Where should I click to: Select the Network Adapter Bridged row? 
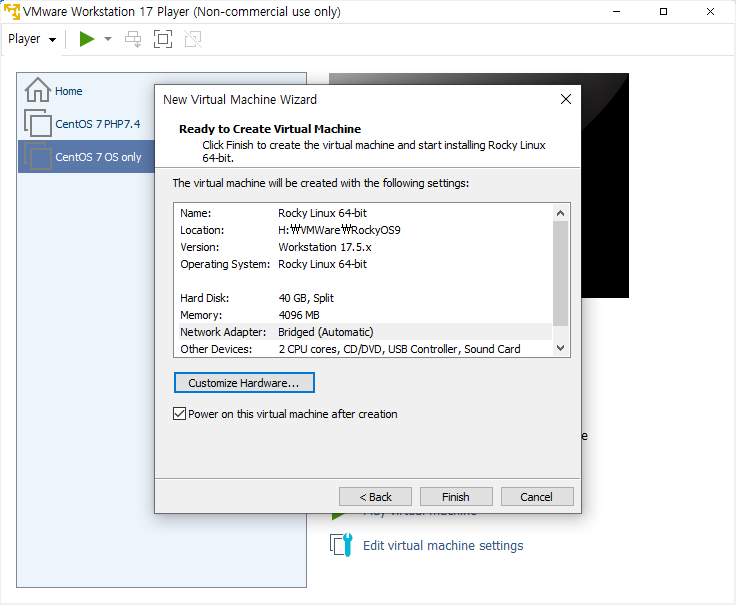[x=365, y=332]
